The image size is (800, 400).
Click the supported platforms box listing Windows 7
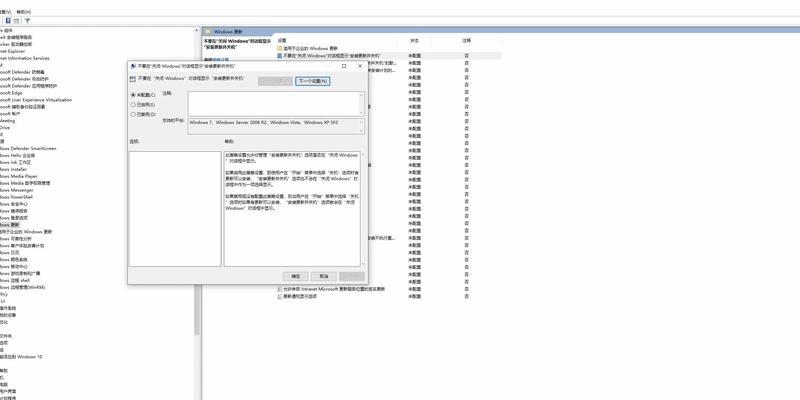click(276, 127)
